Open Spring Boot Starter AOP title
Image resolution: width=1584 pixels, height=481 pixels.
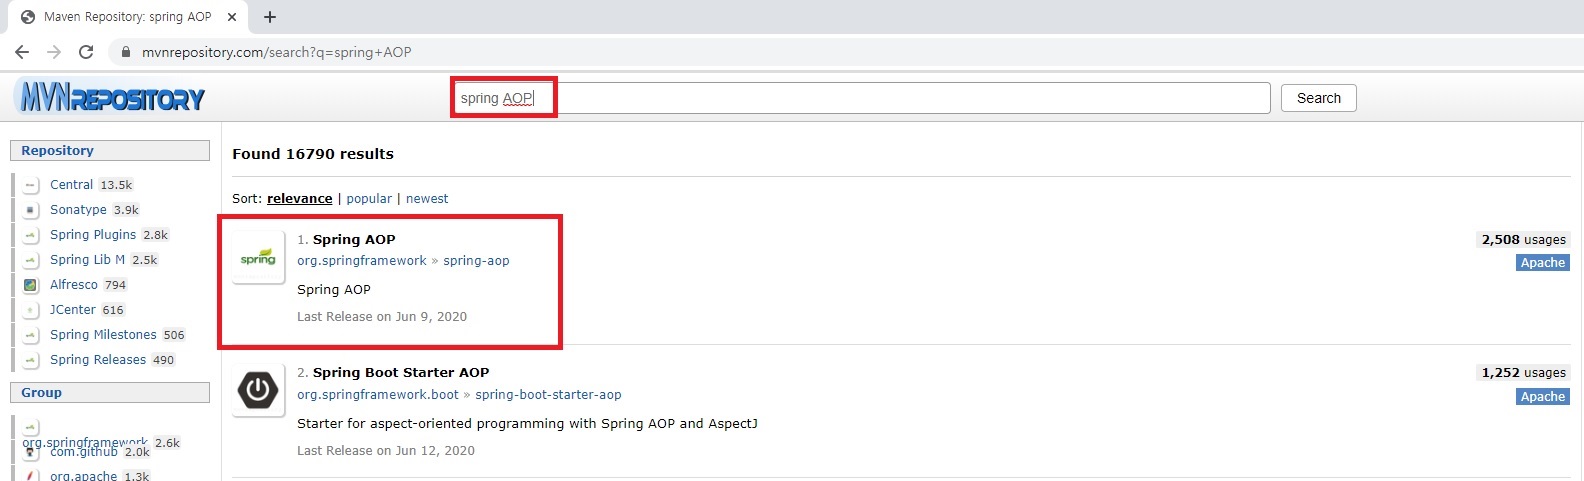coord(401,372)
